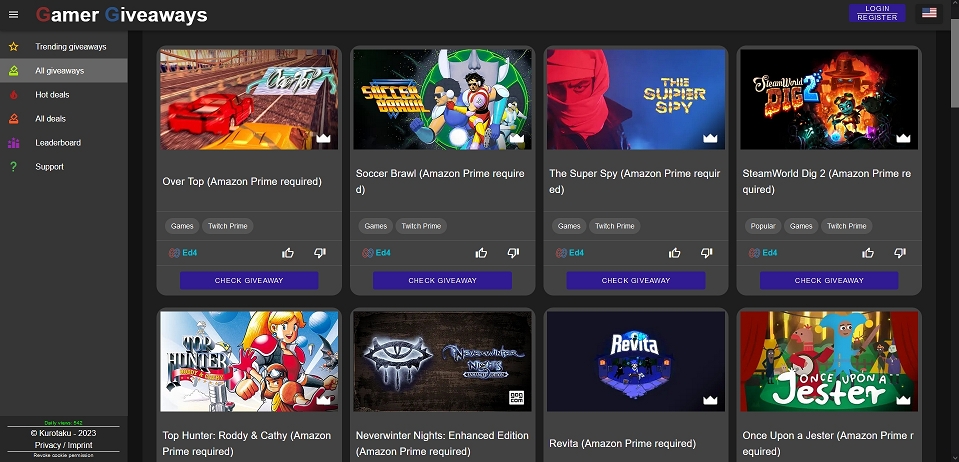959x462 pixels.
Task: Open Trending giveaways in sidebar
Action: (64, 47)
